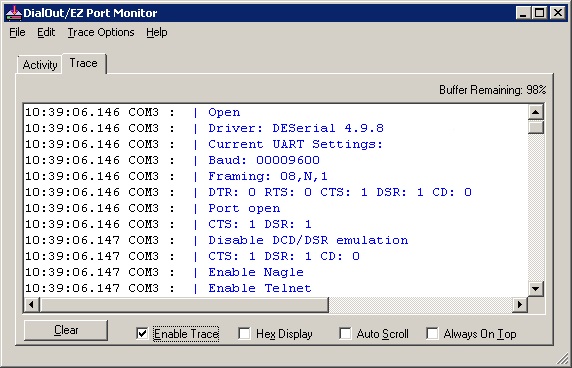Minimize the Port Monitor window

(523, 13)
